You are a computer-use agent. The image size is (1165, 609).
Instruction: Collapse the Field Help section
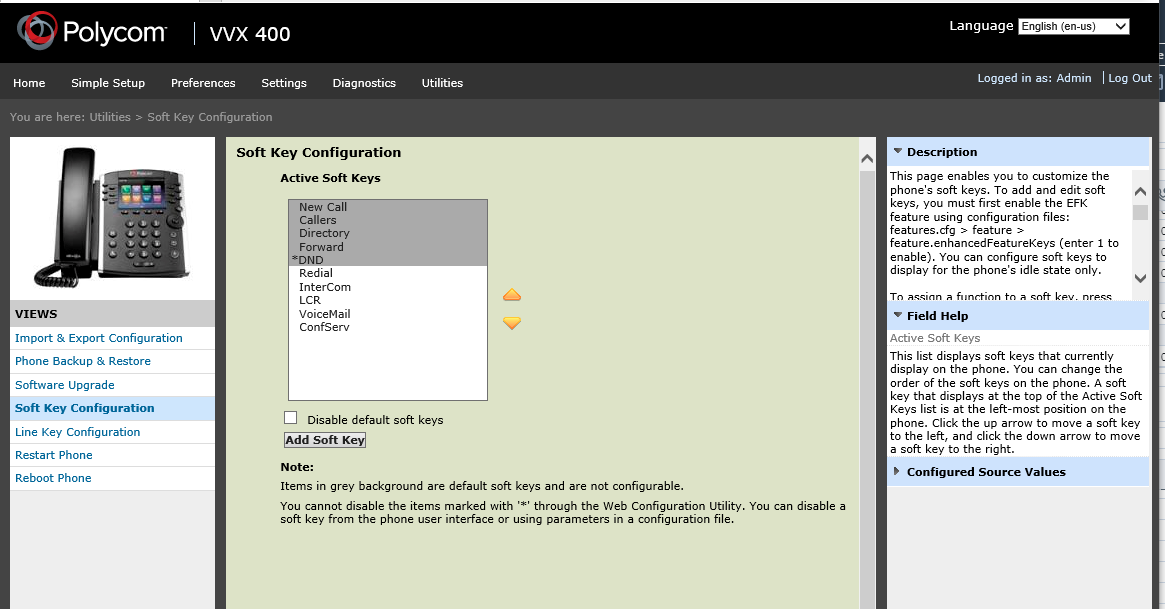(x=897, y=316)
